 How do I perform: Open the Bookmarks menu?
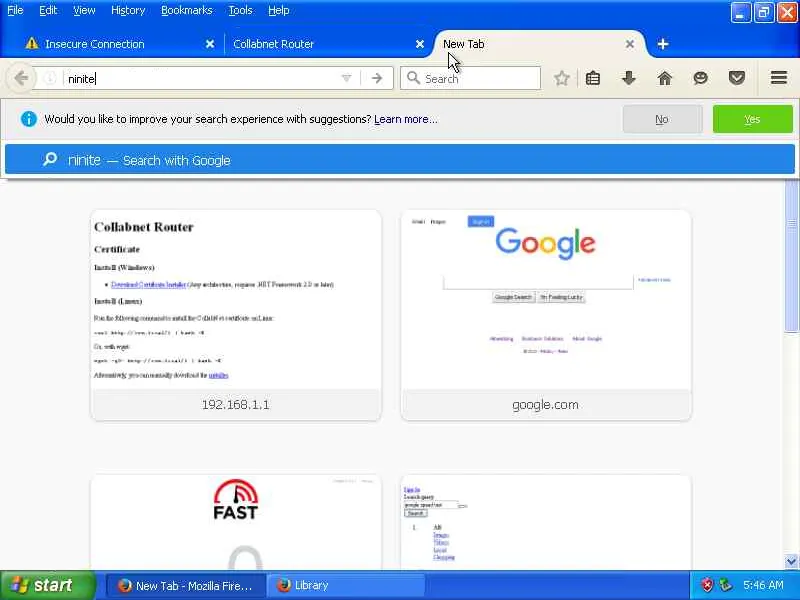186,10
